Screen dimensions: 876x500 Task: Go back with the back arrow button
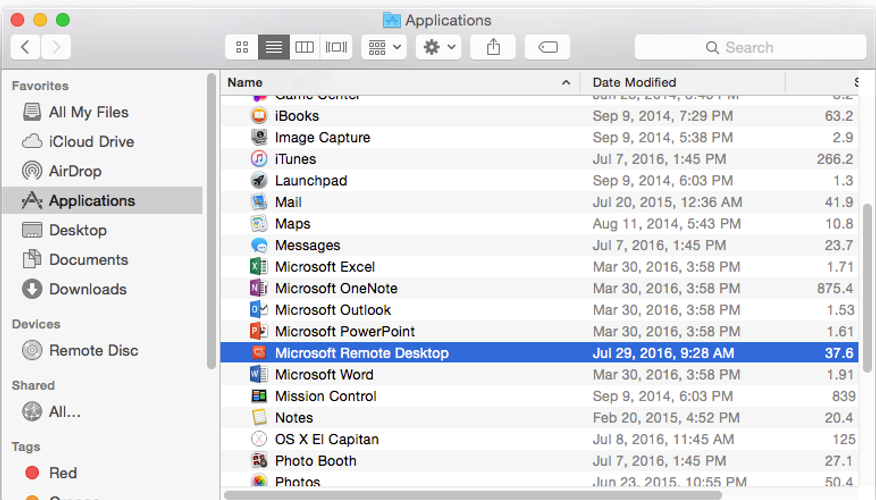tap(25, 47)
